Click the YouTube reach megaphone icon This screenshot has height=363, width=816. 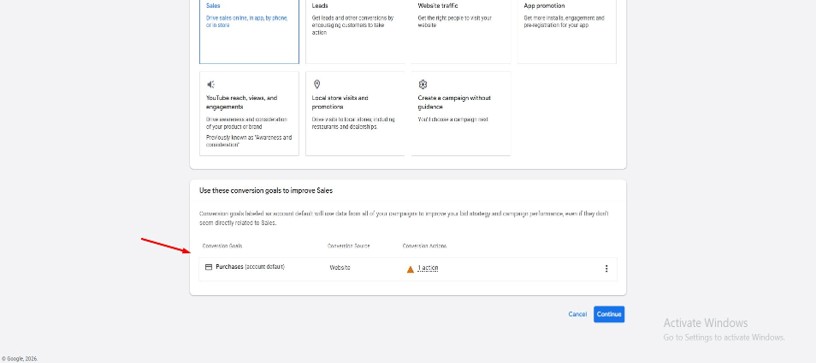(x=211, y=84)
